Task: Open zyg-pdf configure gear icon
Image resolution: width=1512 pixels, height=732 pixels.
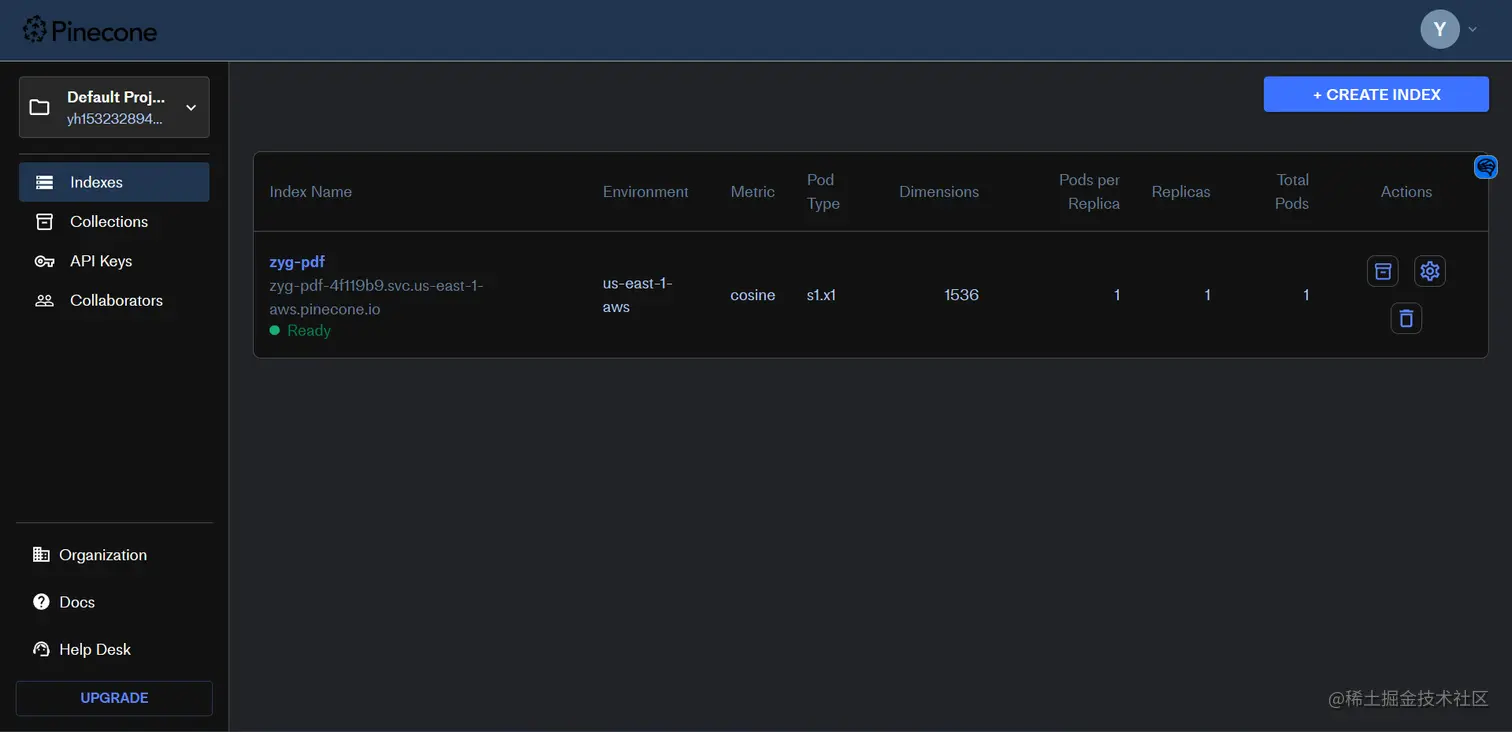Action: coord(1430,271)
